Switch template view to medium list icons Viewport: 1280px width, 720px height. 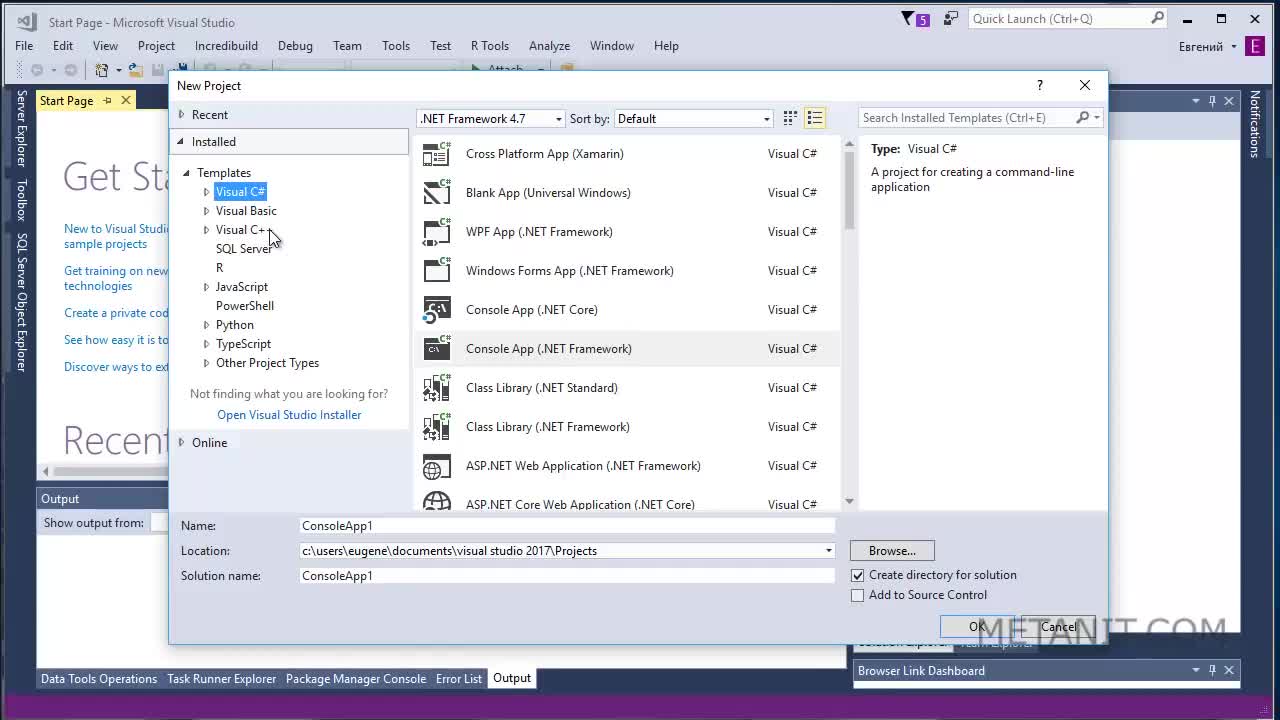pos(815,118)
